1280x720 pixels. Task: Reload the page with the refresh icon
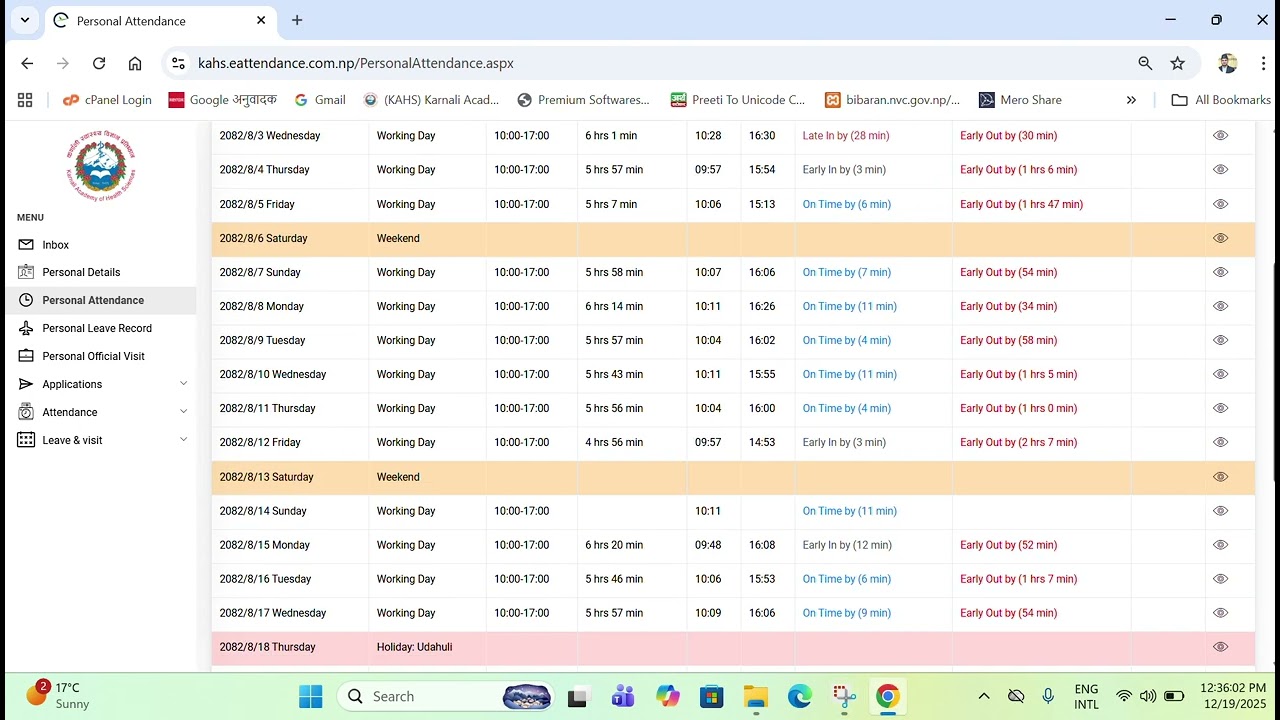click(x=99, y=63)
